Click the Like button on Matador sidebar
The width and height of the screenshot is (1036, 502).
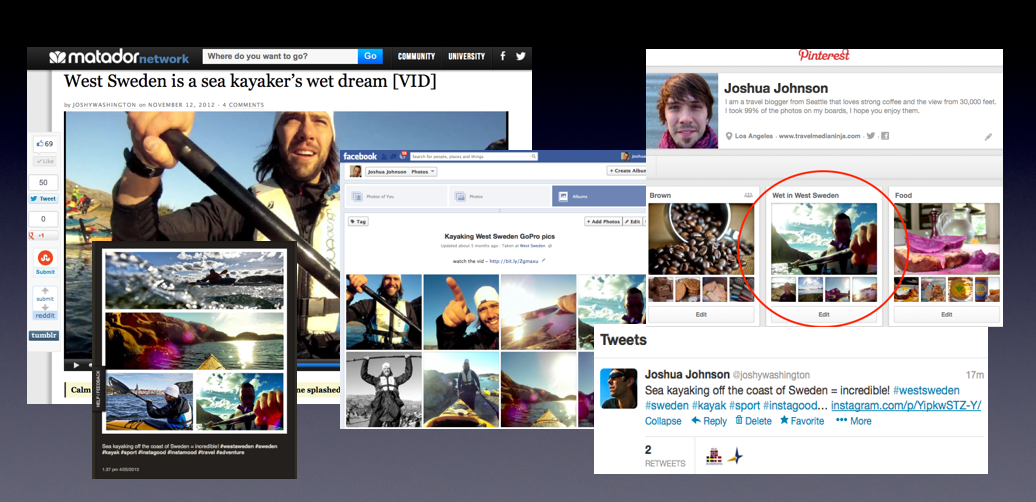pos(44,161)
